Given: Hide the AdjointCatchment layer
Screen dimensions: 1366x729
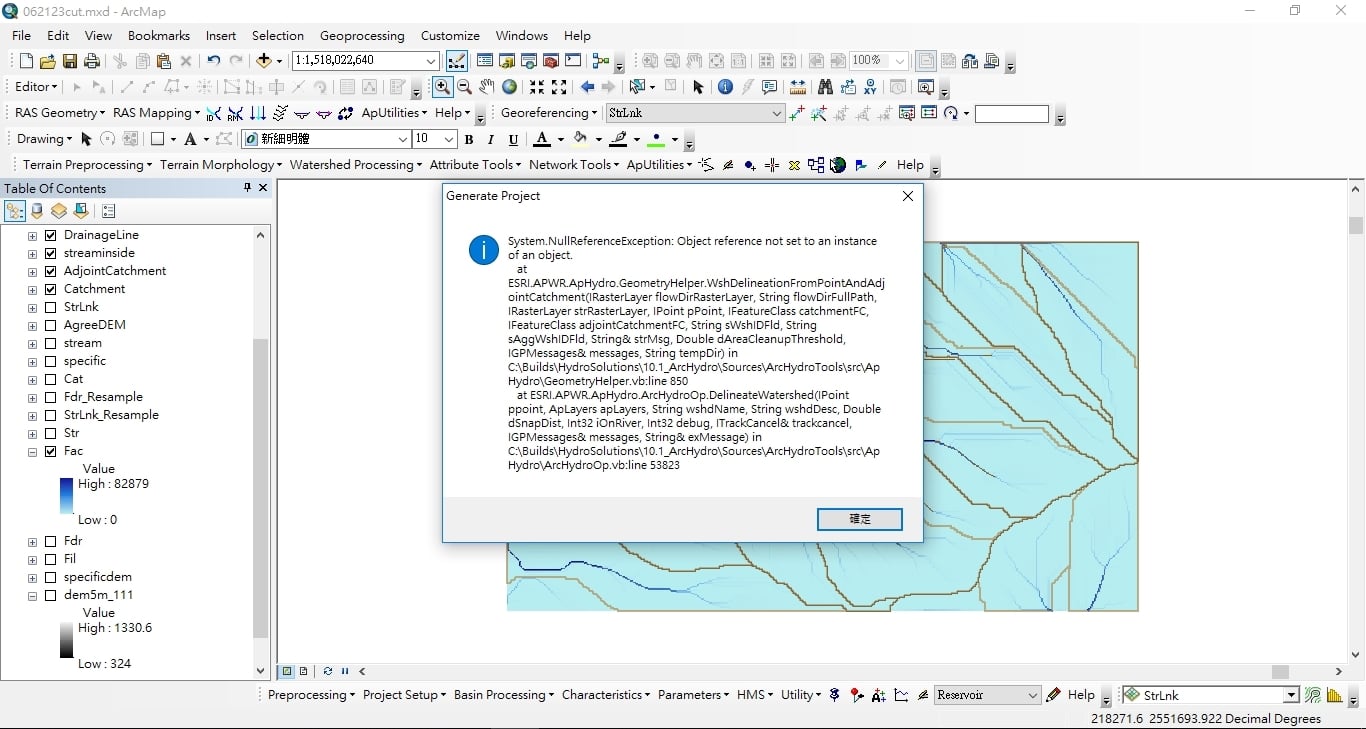Looking at the screenshot, I should pos(51,271).
